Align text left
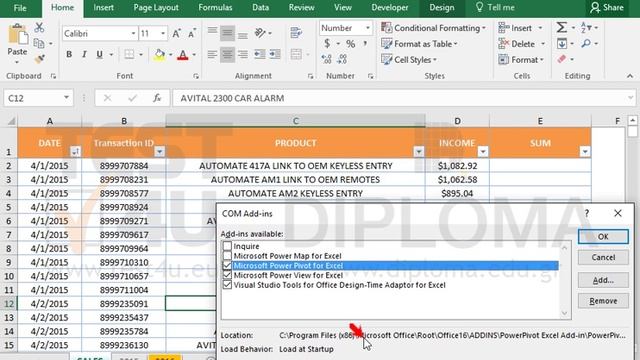The width and height of the screenshot is (640, 360). click(212, 54)
